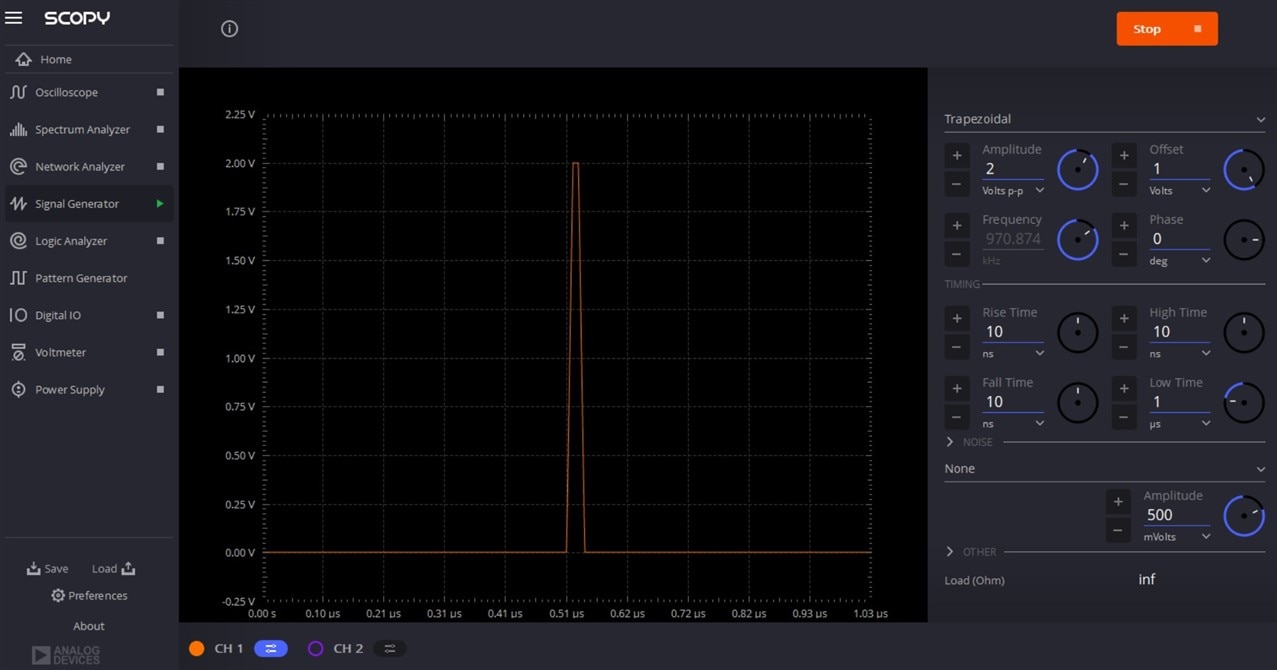
Task: Click the Scopy logo
Action: point(77,18)
